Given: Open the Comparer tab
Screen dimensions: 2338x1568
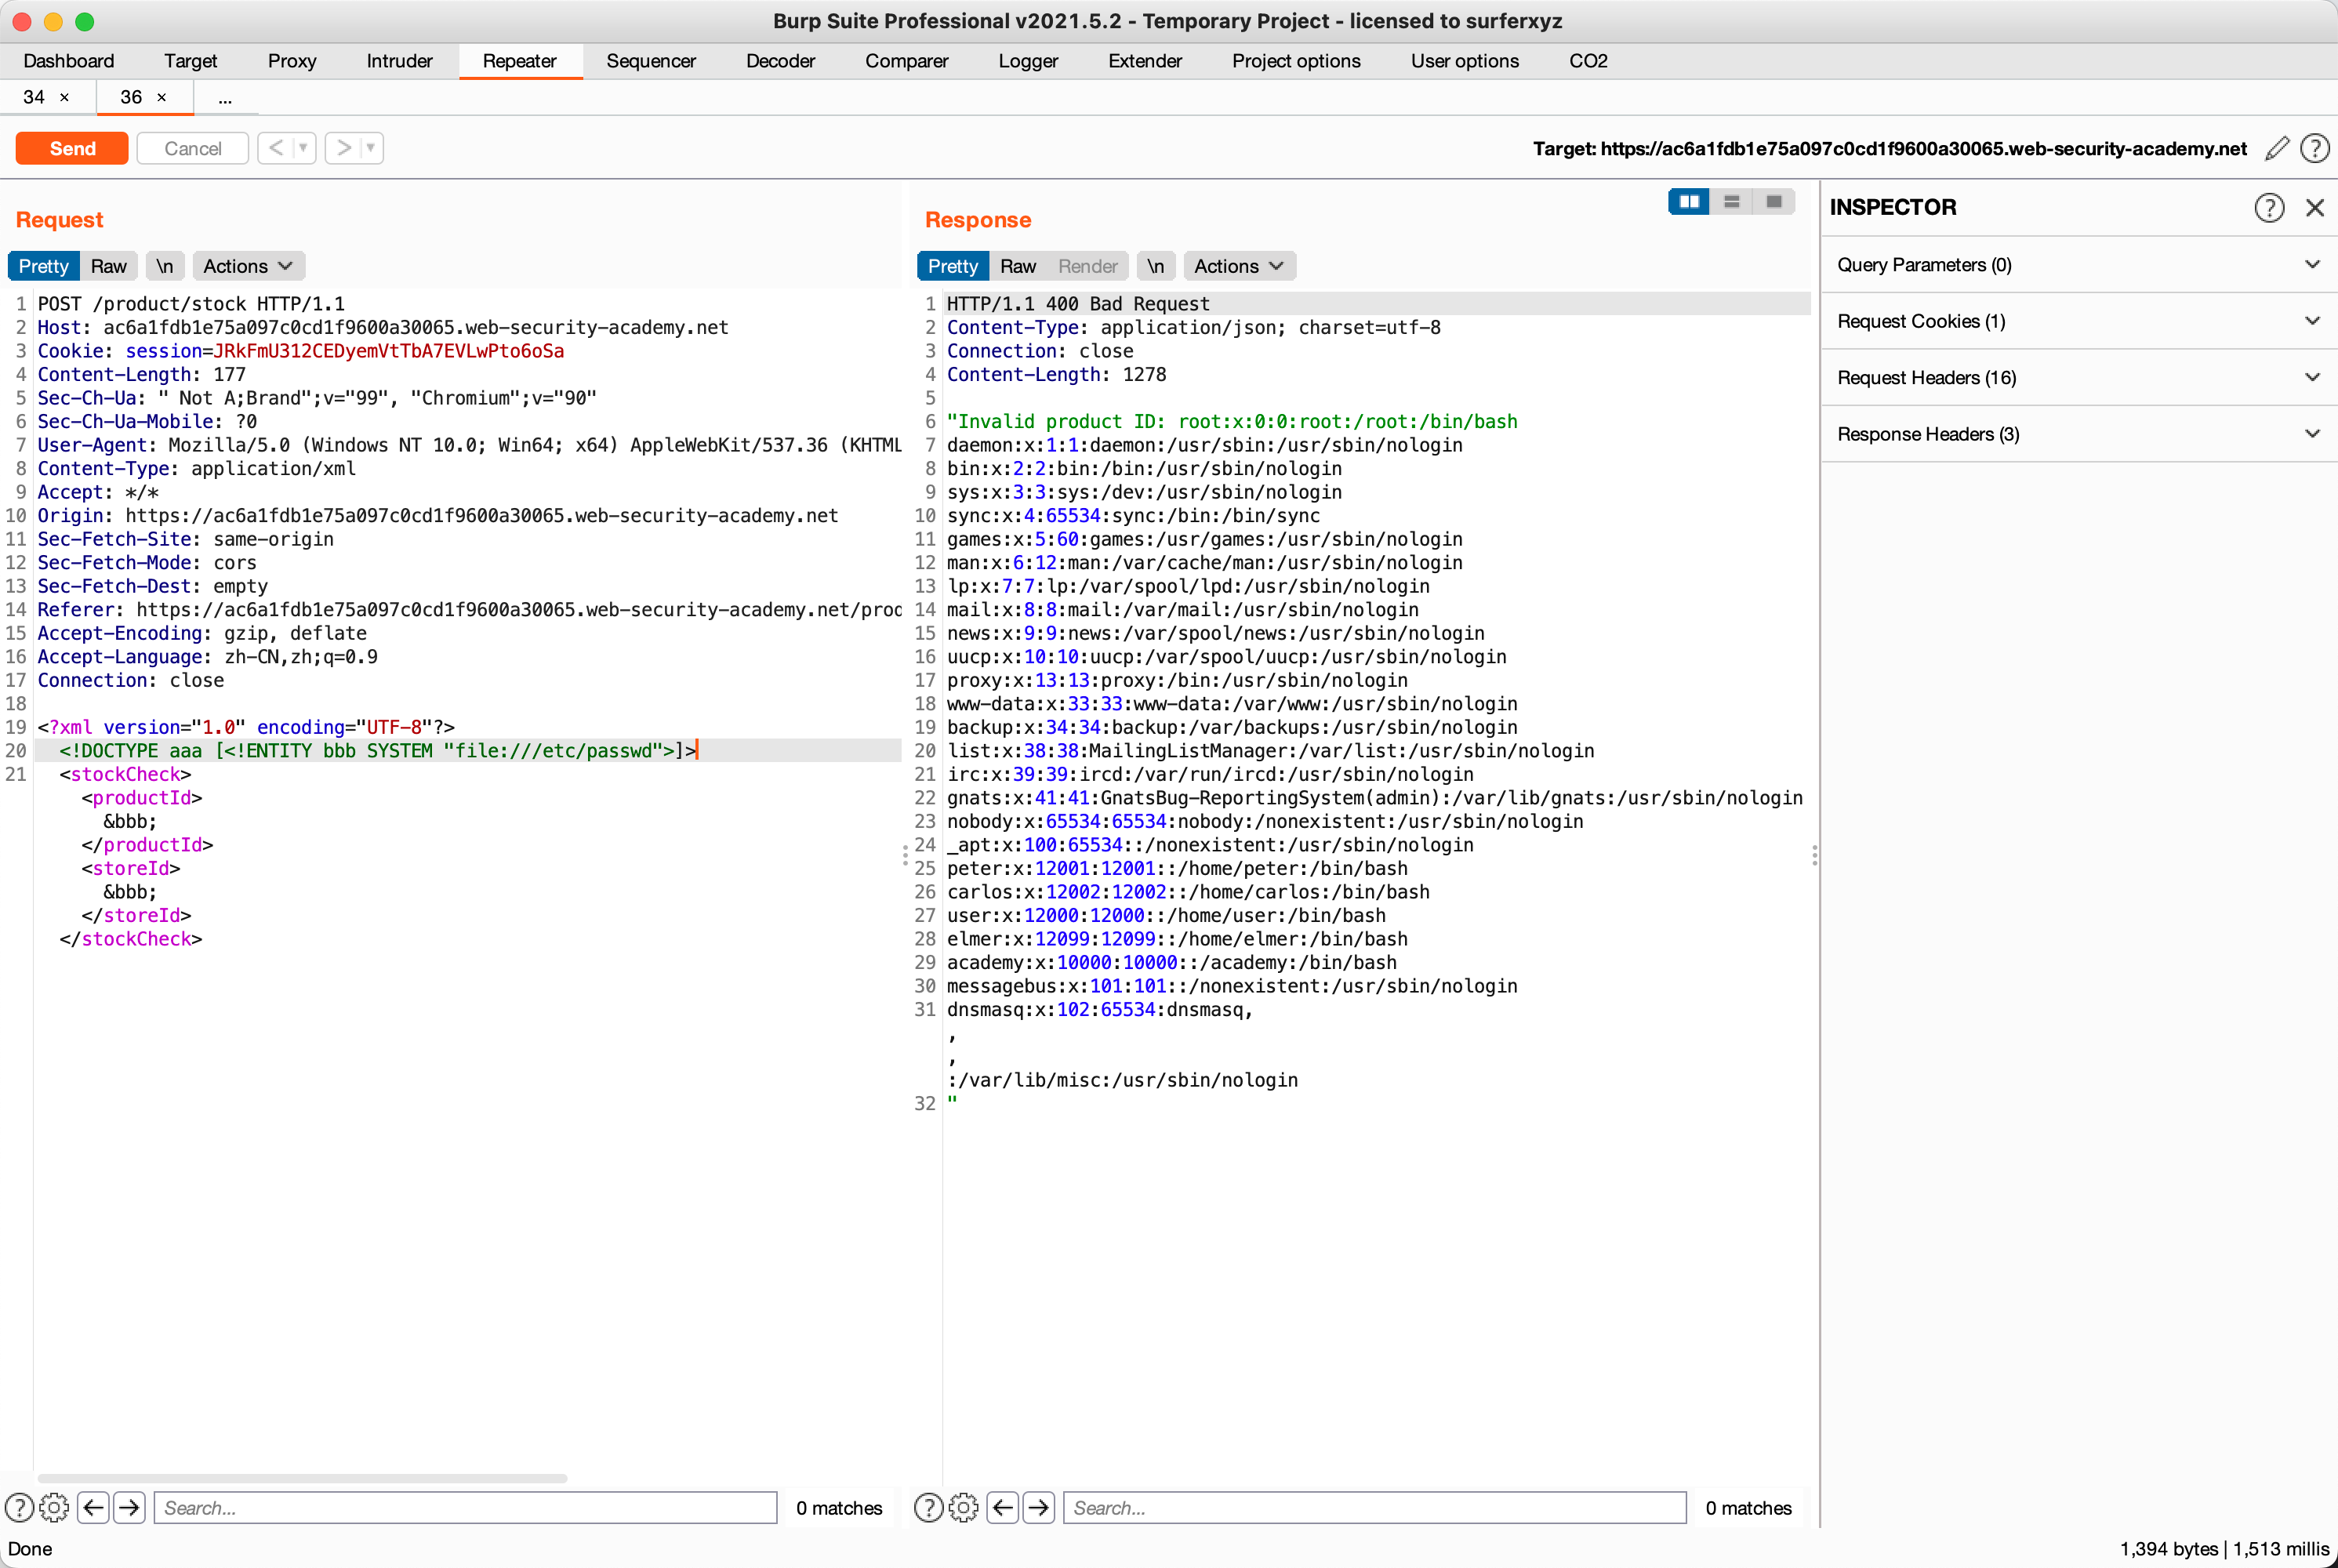Looking at the screenshot, I should pos(907,61).
